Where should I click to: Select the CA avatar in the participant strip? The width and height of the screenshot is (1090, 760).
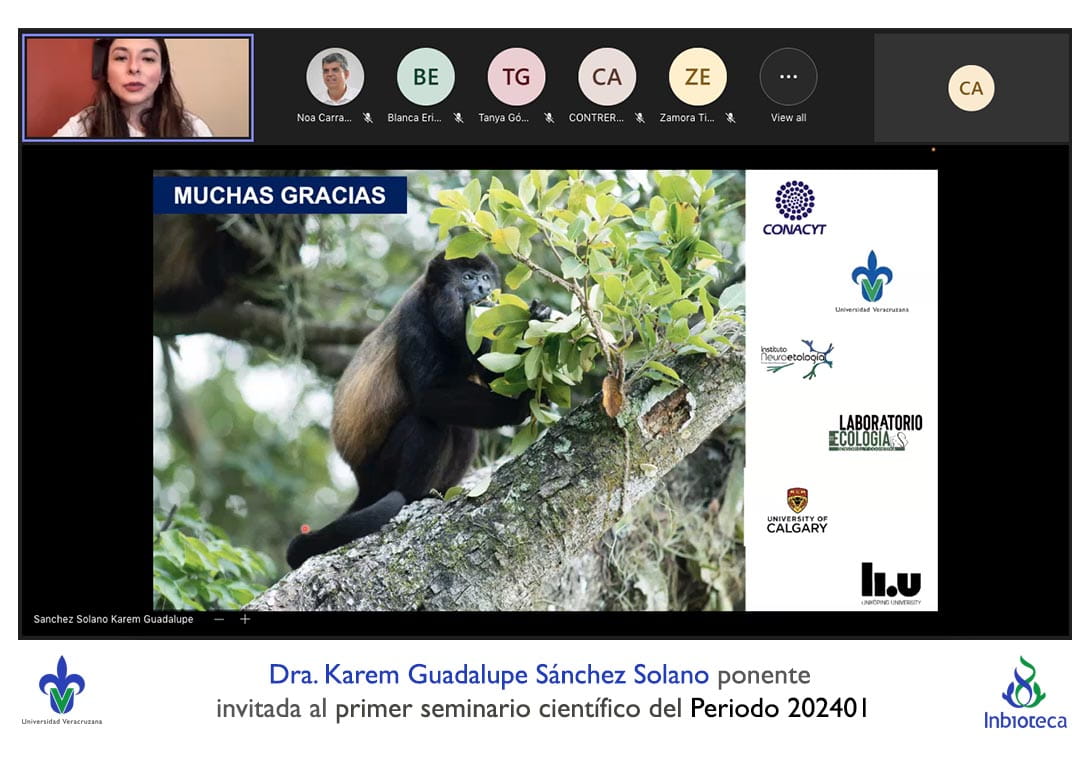pos(607,77)
